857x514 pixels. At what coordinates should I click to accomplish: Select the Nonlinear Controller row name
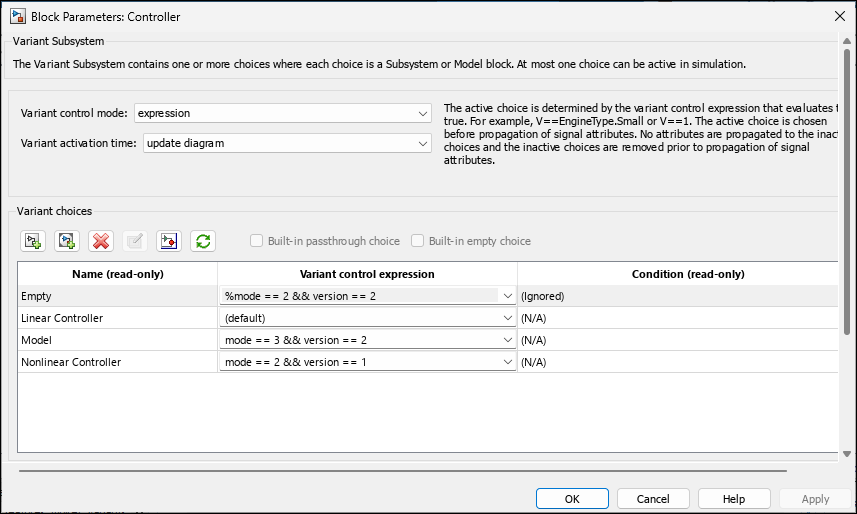(x=71, y=362)
